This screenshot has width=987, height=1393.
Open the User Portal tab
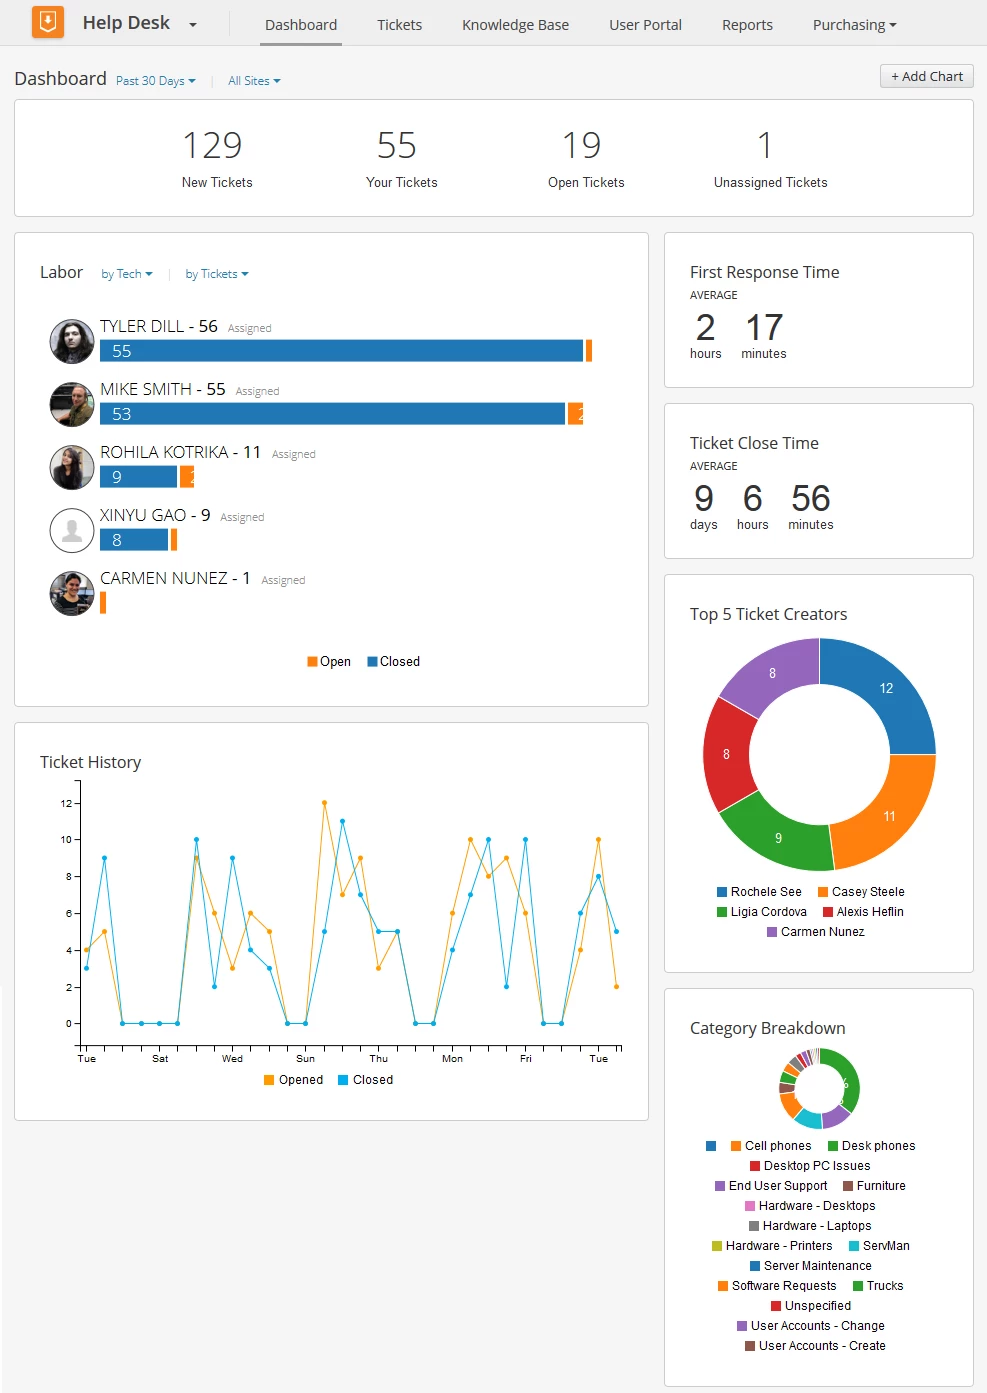646,25
